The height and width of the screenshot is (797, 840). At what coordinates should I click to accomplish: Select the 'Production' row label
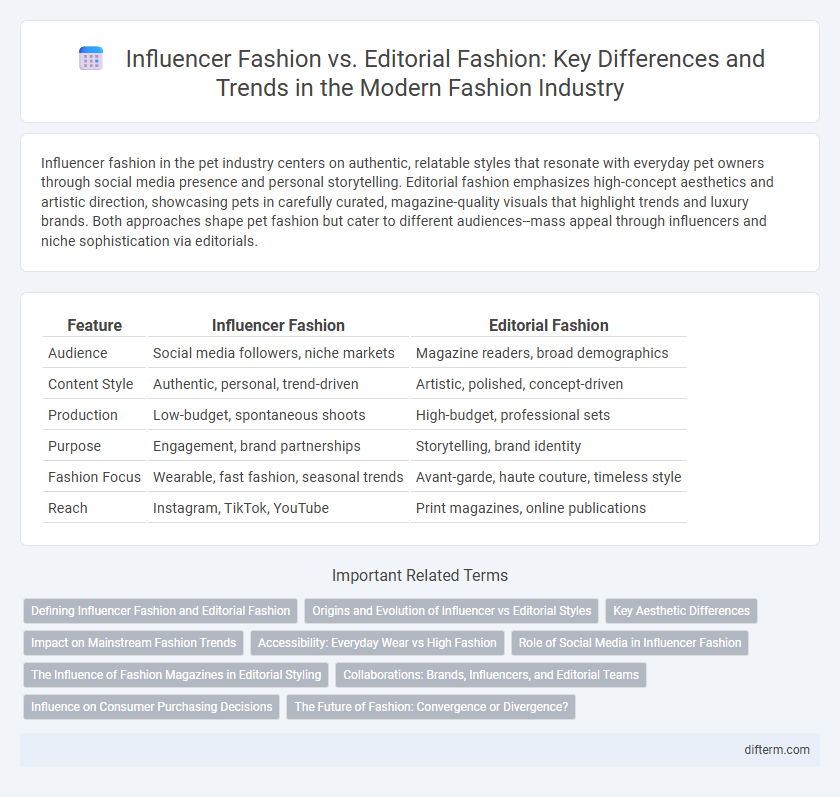[x=82, y=415]
